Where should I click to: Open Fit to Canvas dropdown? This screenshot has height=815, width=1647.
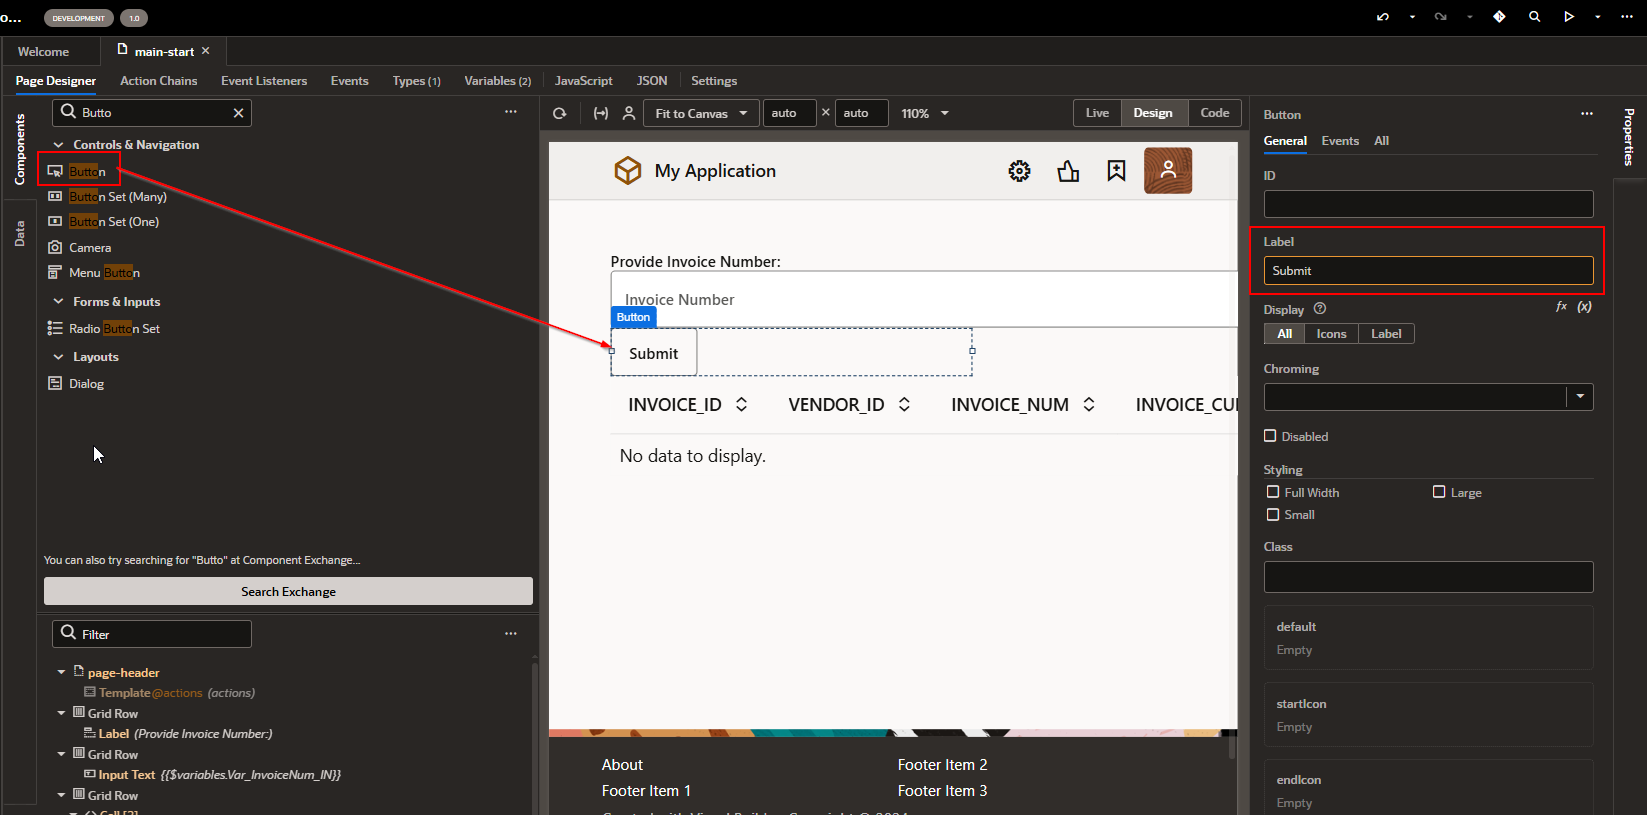click(701, 113)
